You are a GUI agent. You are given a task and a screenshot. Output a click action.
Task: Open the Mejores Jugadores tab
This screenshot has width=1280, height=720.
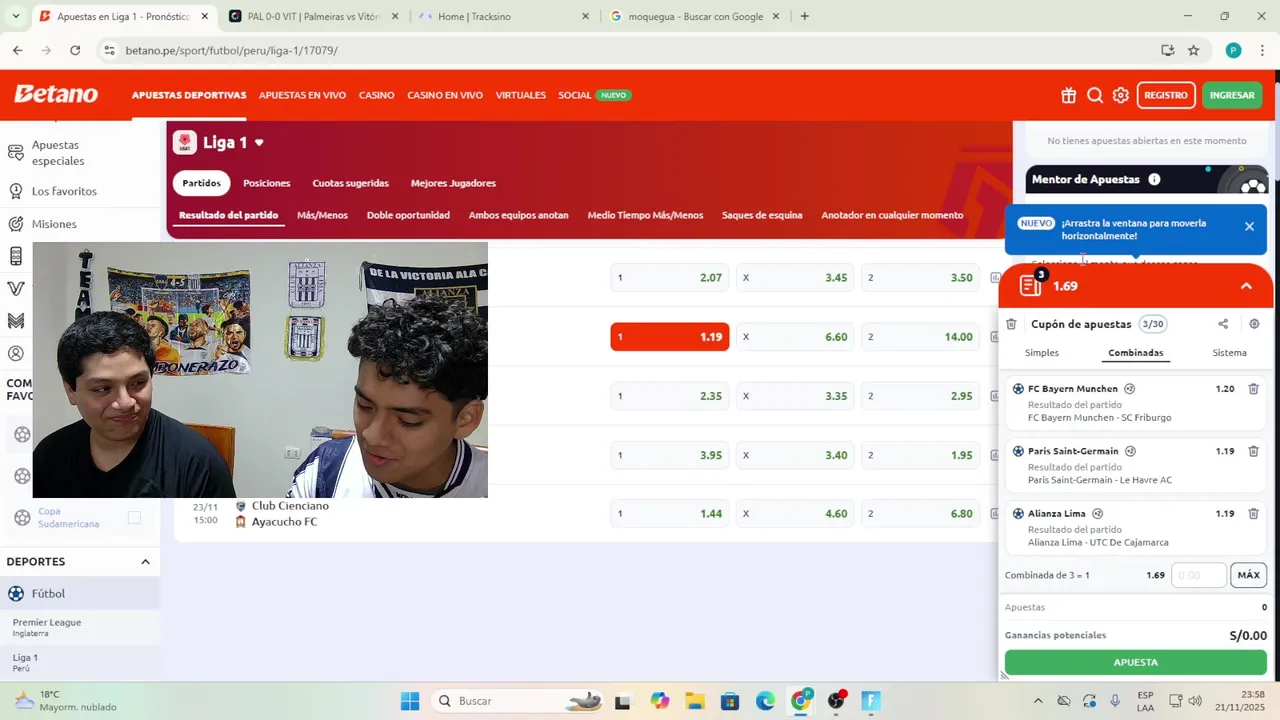[x=453, y=183]
